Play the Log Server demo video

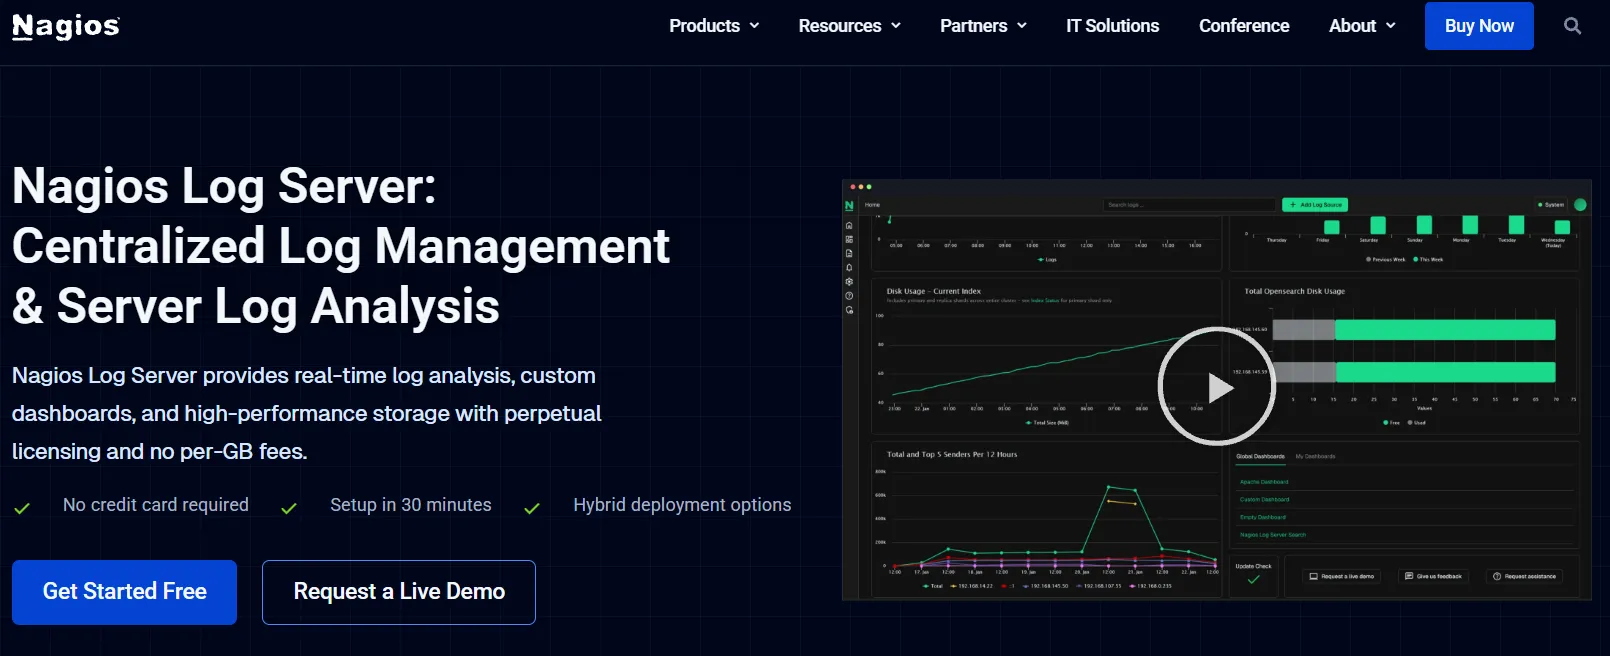coord(1217,386)
